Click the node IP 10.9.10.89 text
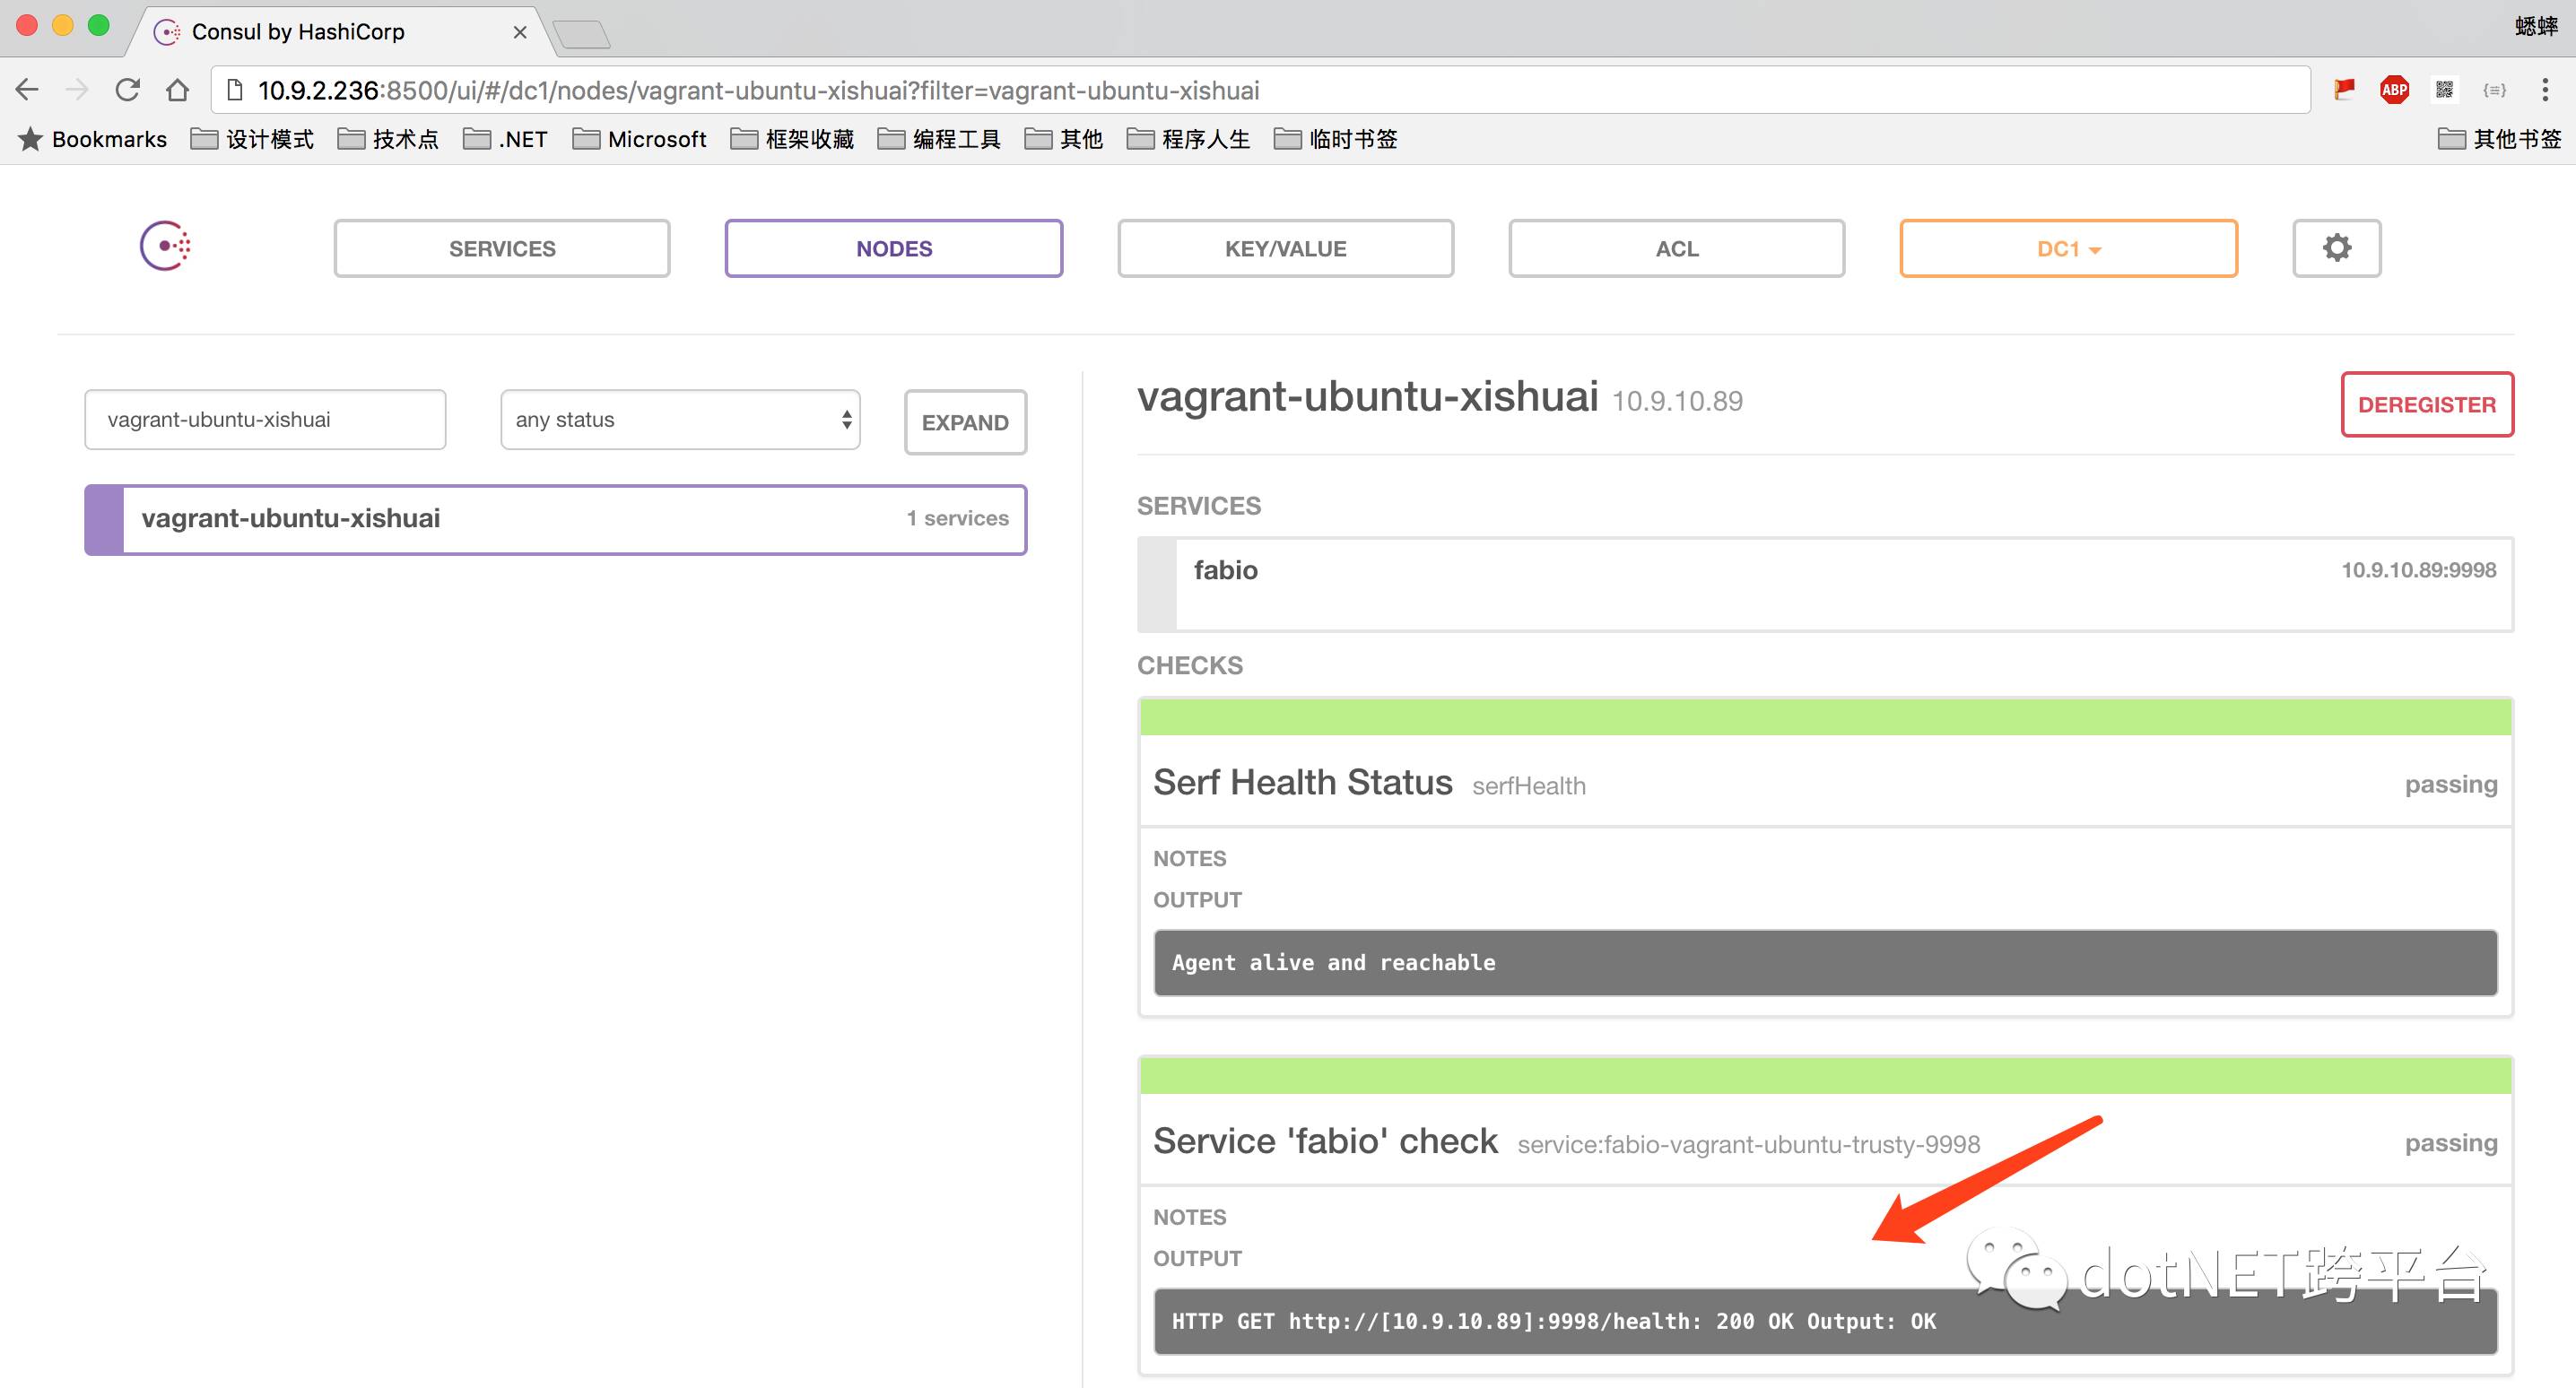Screen dimensions: 2576x1388 [1677, 401]
